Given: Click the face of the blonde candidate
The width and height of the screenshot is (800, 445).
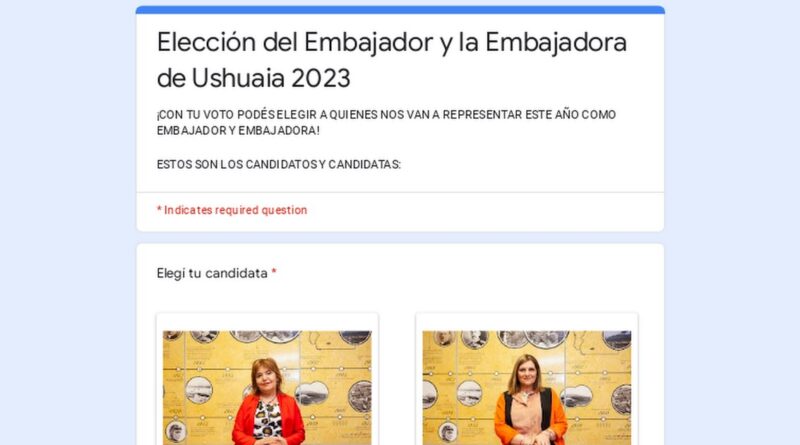Looking at the screenshot, I should click(527, 375).
